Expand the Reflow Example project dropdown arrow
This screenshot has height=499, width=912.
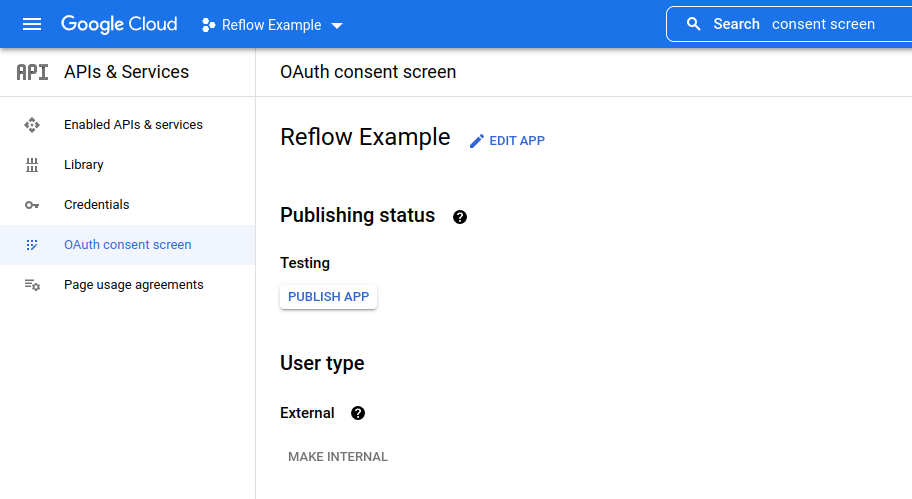[337, 26]
